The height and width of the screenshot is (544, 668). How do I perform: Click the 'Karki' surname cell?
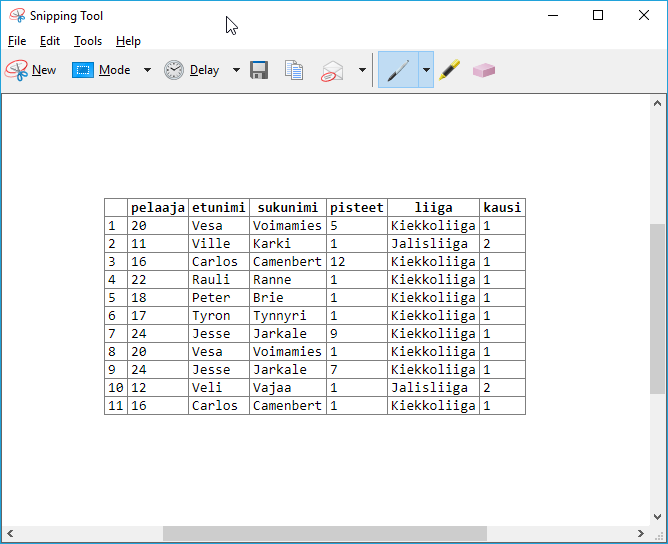pos(288,244)
